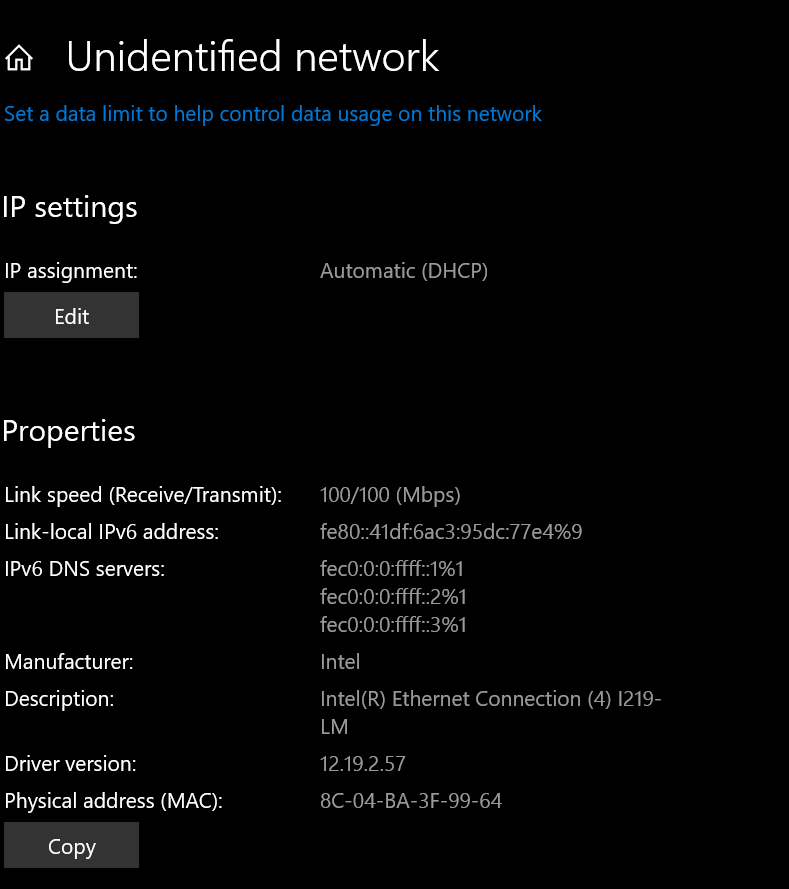Click the Home icon beside the page title

19,58
